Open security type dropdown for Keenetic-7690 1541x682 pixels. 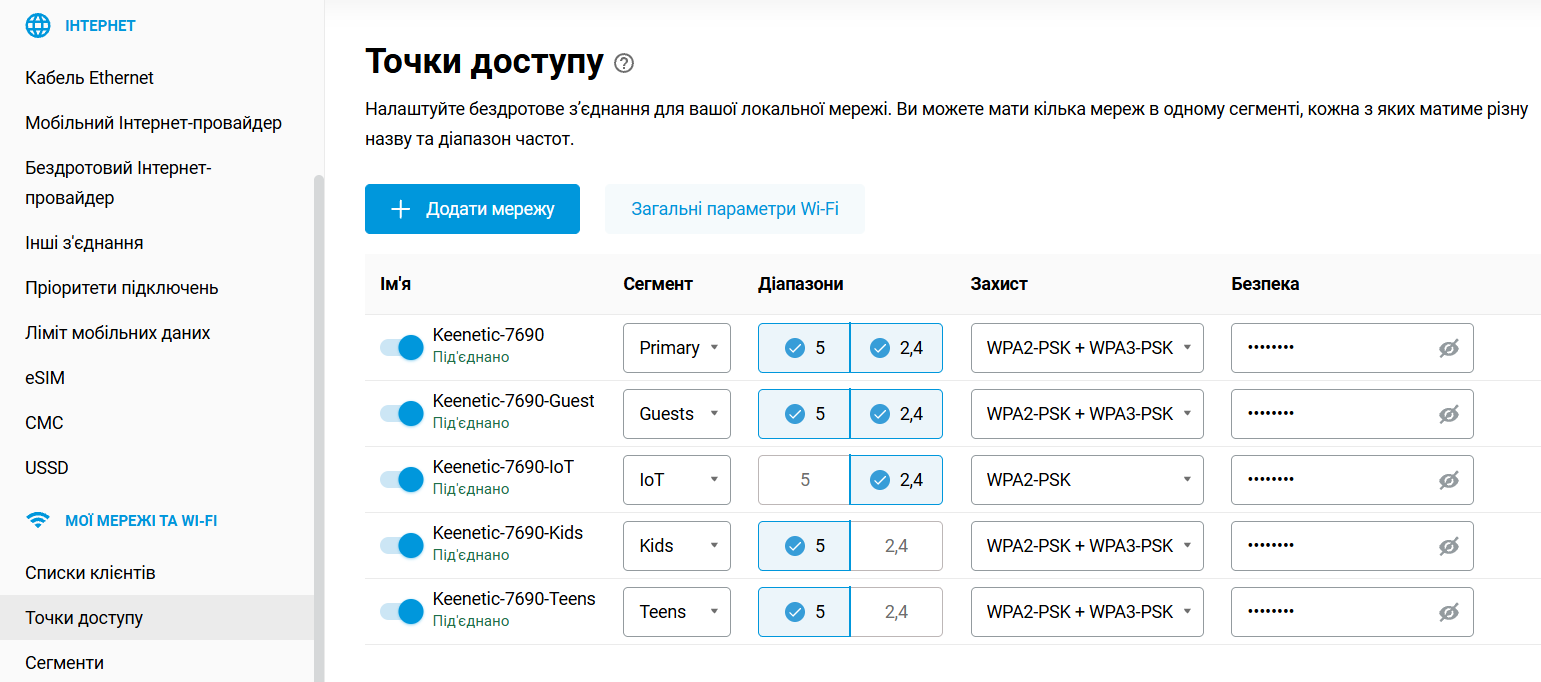click(x=1087, y=348)
